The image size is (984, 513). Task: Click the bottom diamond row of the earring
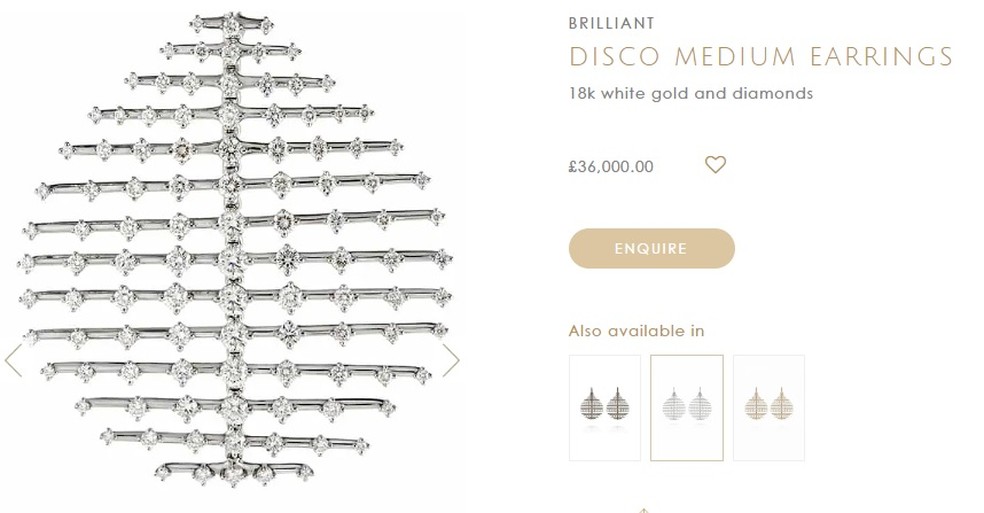(233, 472)
